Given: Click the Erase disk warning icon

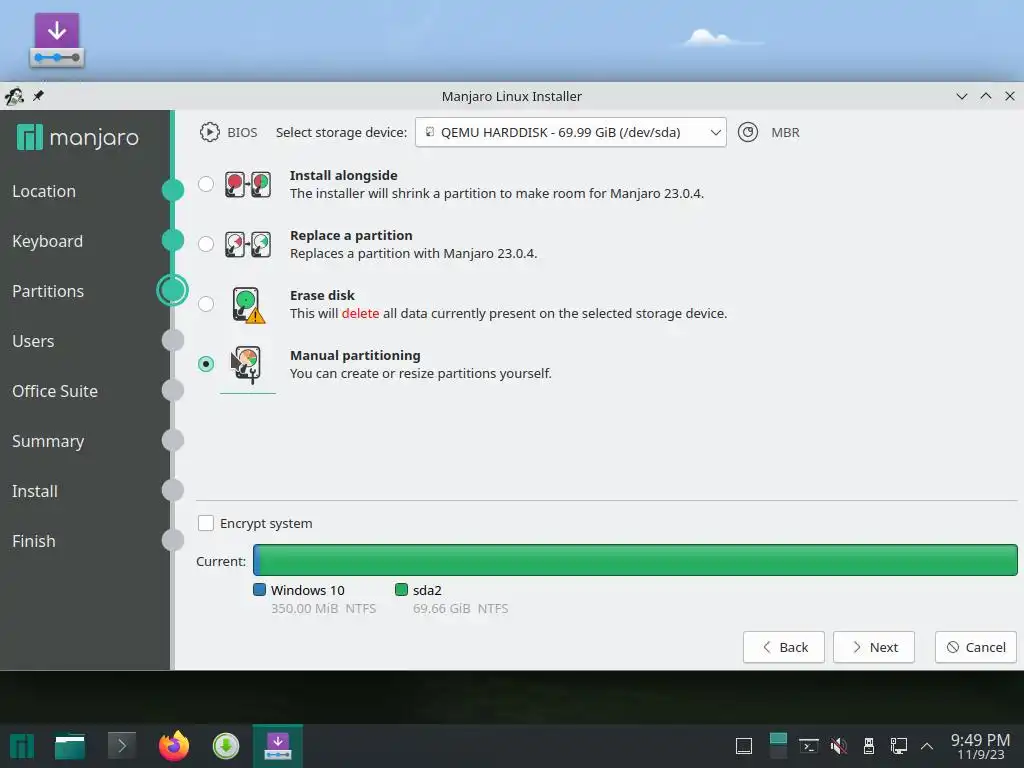Looking at the screenshot, I should (248, 305).
